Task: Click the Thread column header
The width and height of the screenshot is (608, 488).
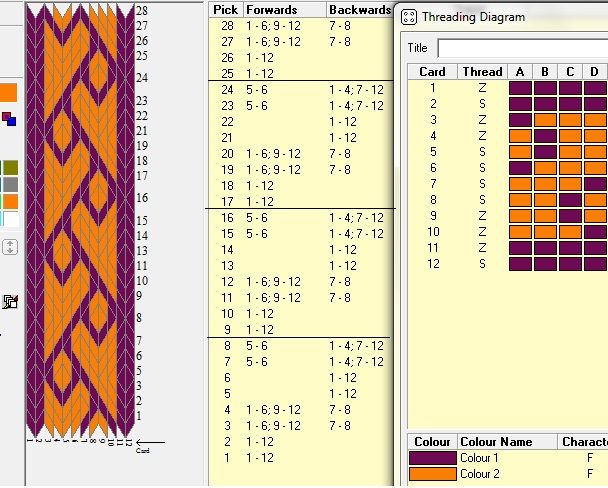Action: [x=482, y=72]
